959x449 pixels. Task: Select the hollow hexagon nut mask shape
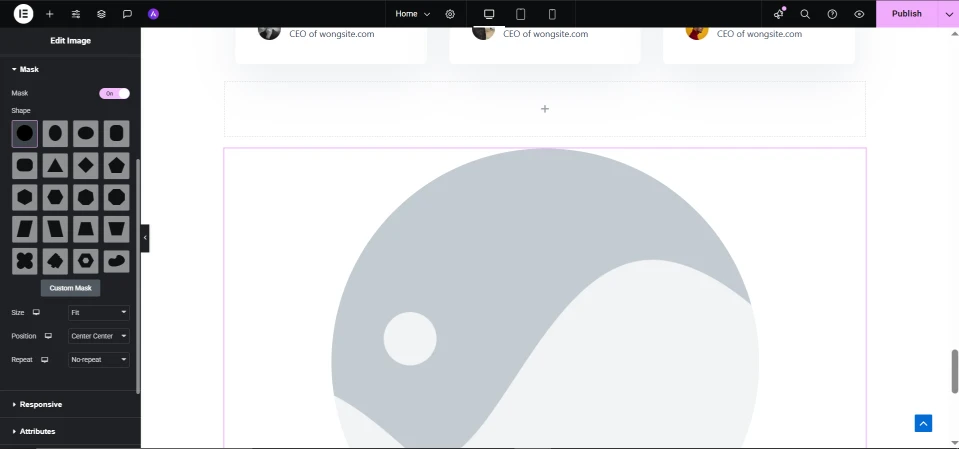[x=86, y=261]
